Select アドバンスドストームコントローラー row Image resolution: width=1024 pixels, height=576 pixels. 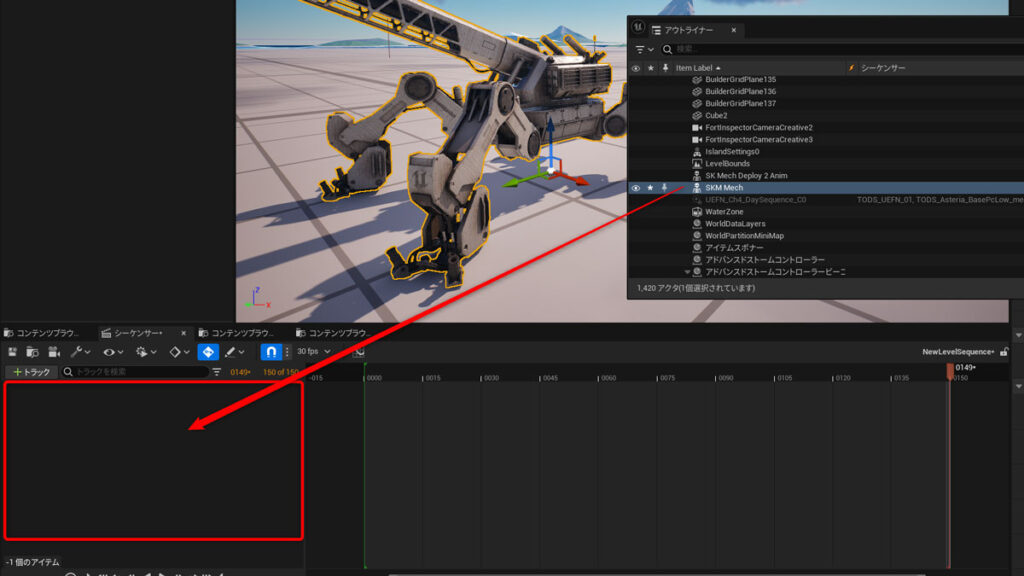coord(825,260)
